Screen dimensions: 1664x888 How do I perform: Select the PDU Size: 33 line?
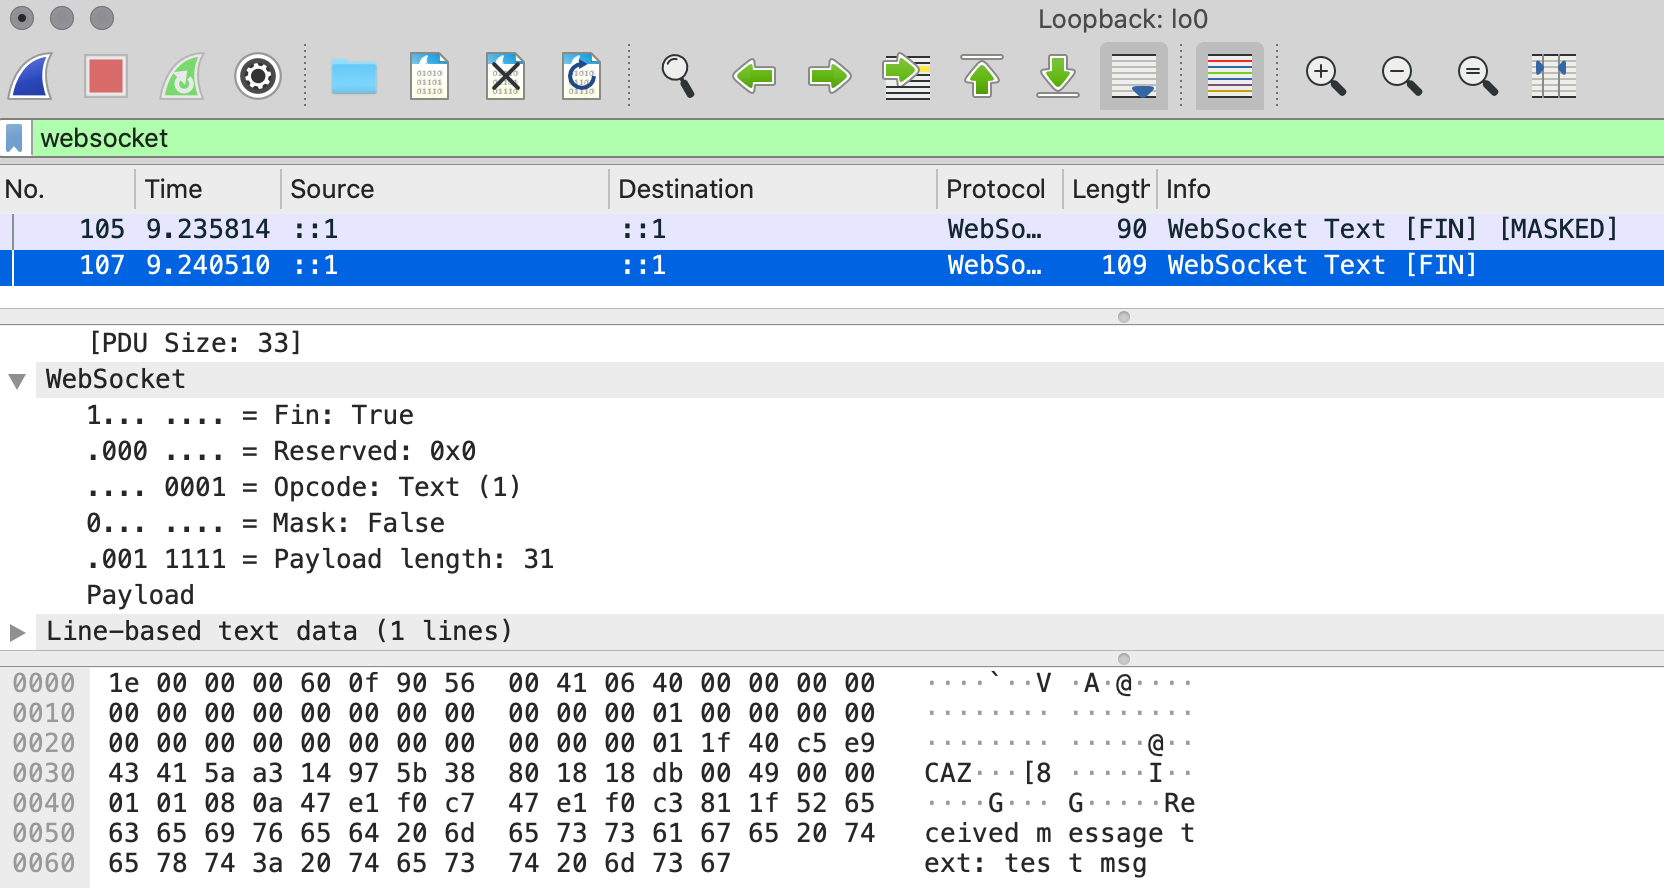coord(195,343)
